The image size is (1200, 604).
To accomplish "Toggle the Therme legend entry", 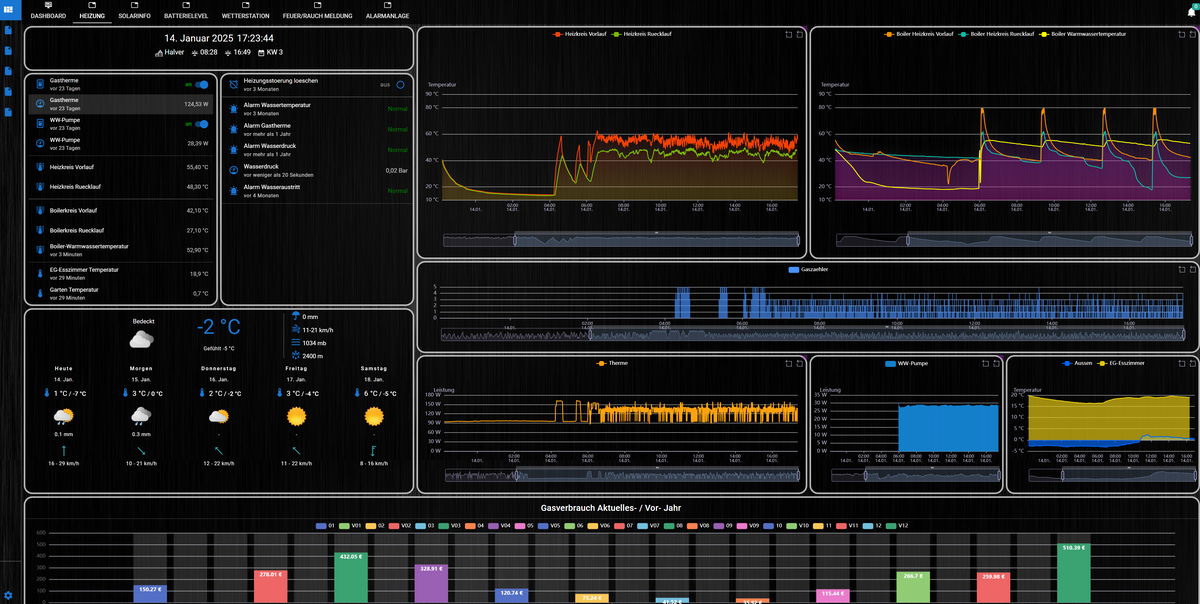I will tap(612, 363).
